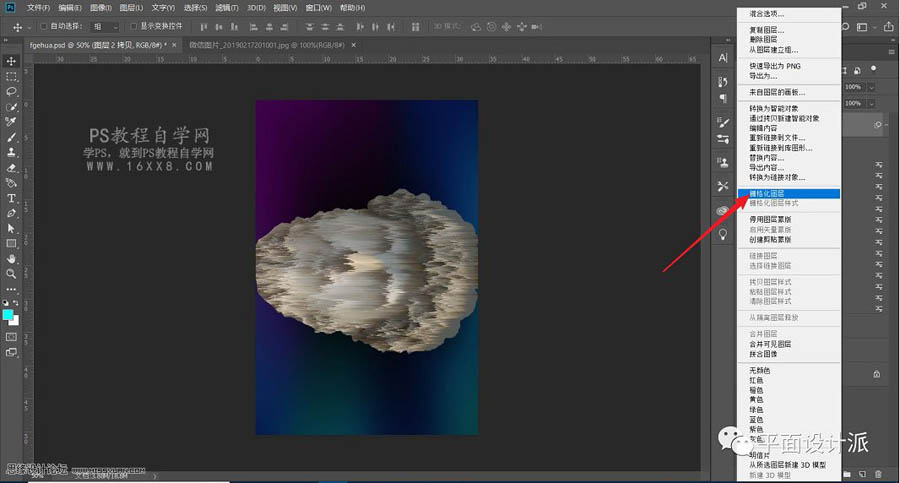Choose 栅格化图层 from the context menu
This screenshot has width=900, height=483.
pyautogui.click(x=768, y=193)
